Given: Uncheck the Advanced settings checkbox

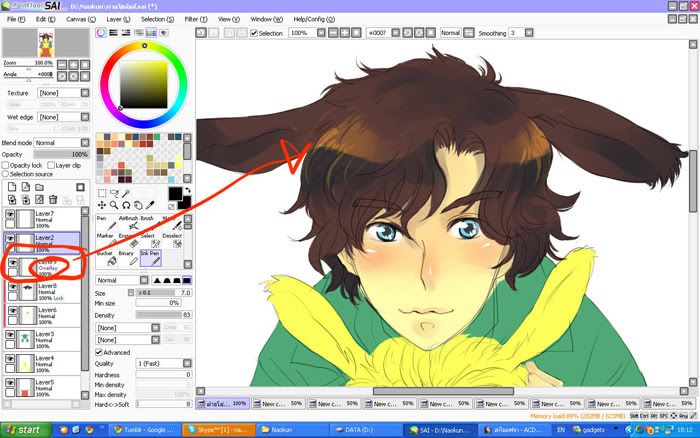Looking at the screenshot, I should 99,352.
